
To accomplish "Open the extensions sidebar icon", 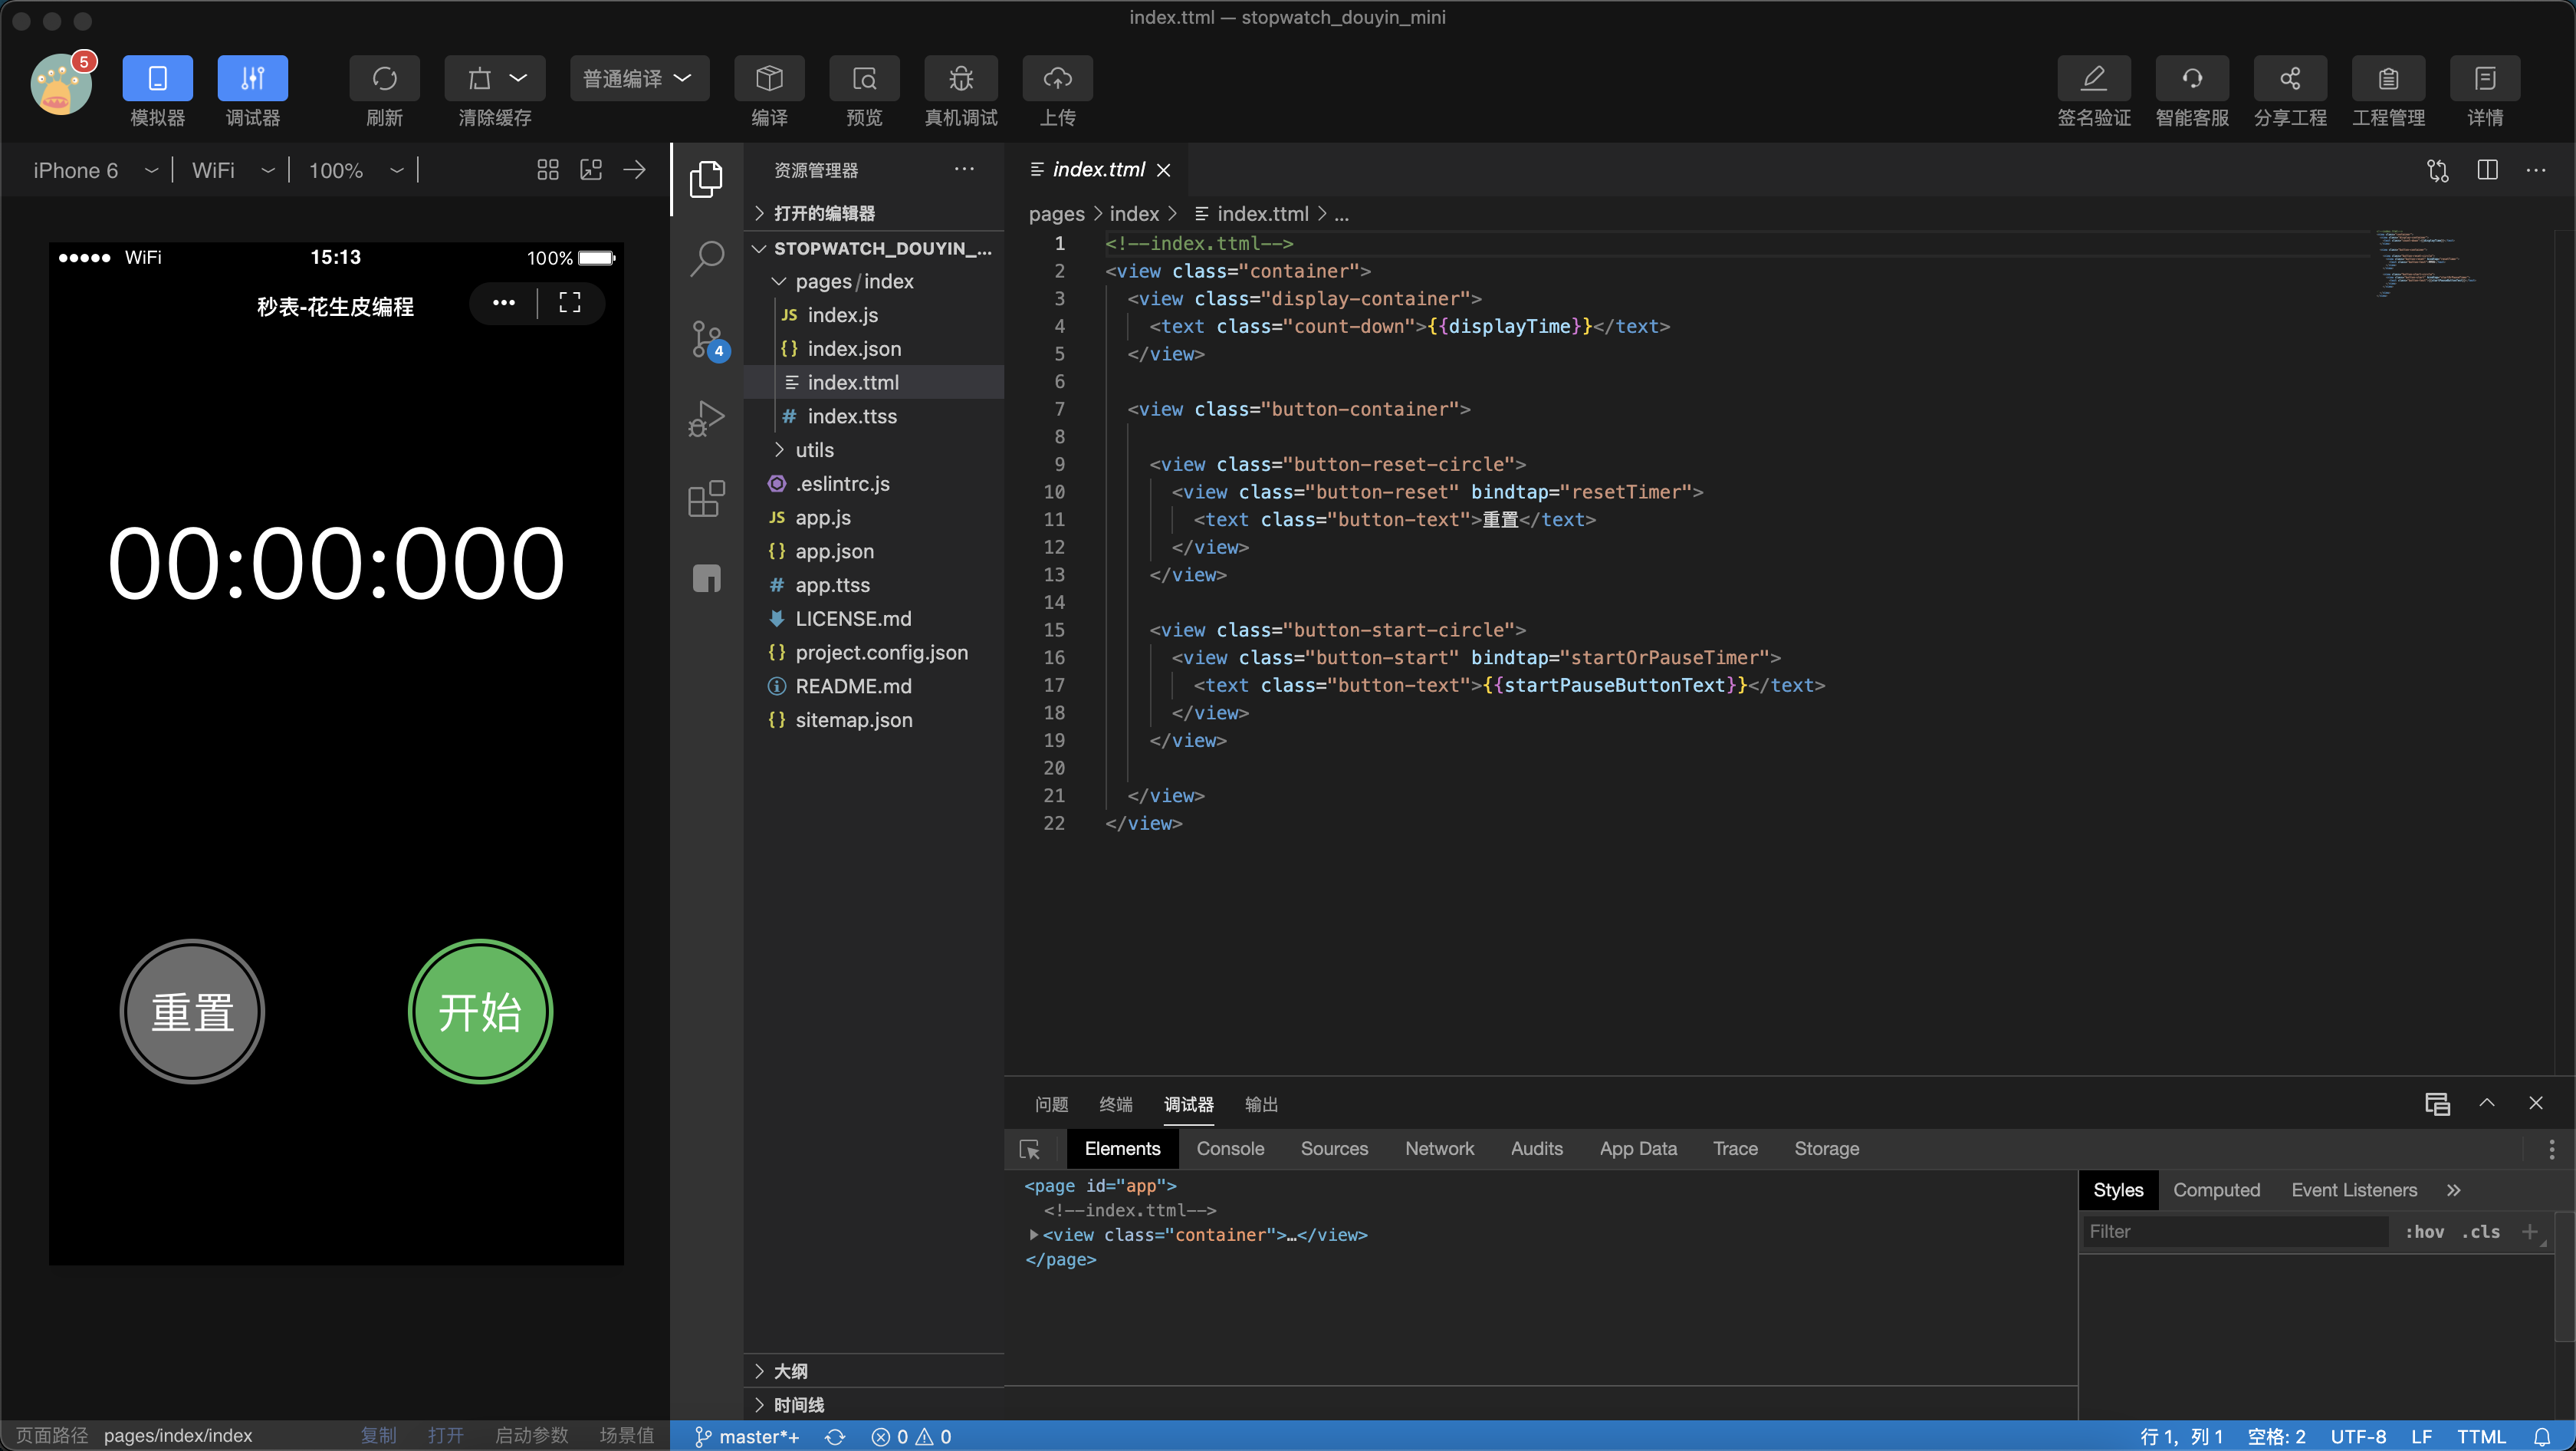I will (707, 498).
